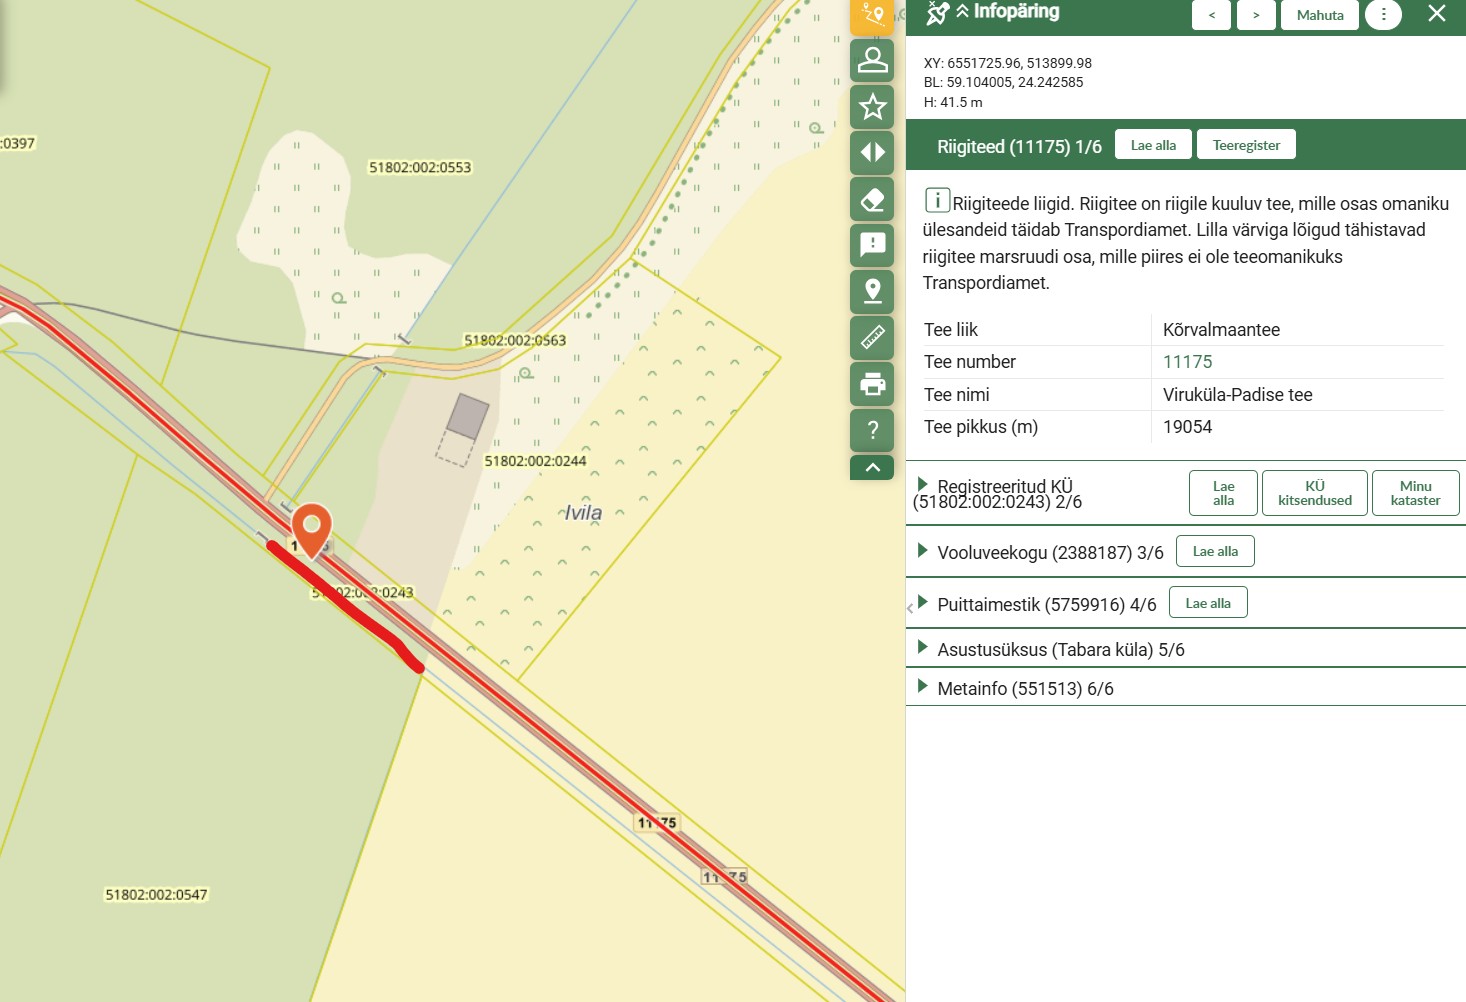Open road number 11175 link
1466x1002 pixels.
pyautogui.click(x=1187, y=362)
